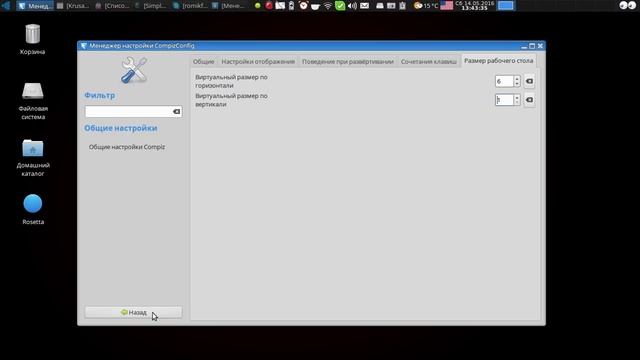Open Домашний каталог folder icon
The width and height of the screenshot is (640, 360).
pos(33,148)
